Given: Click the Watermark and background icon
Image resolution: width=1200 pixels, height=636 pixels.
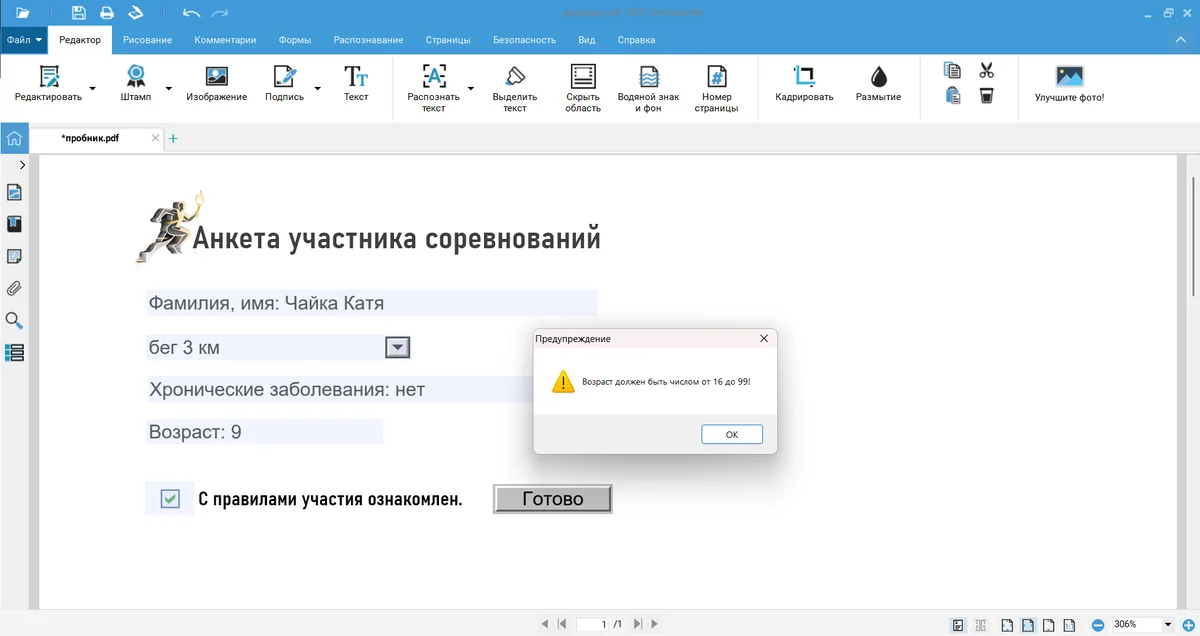Looking at the screenshot, I should point(648,77).
